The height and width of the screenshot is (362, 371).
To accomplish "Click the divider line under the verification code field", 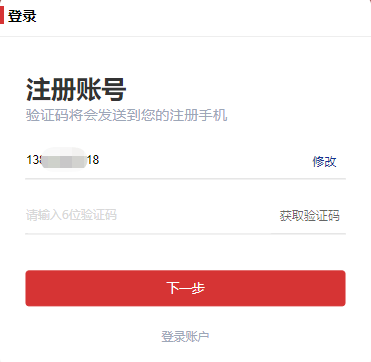I will point(185,234).
